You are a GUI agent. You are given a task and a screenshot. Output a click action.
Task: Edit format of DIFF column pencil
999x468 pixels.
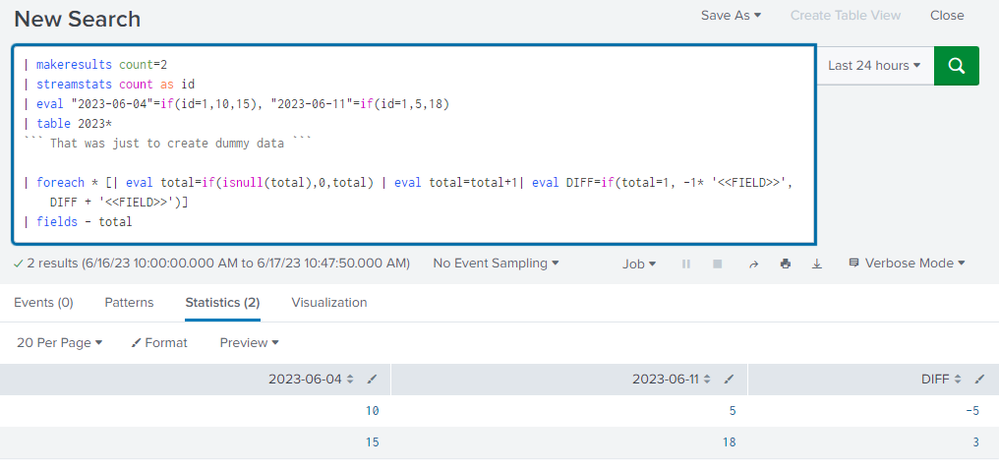980,379
